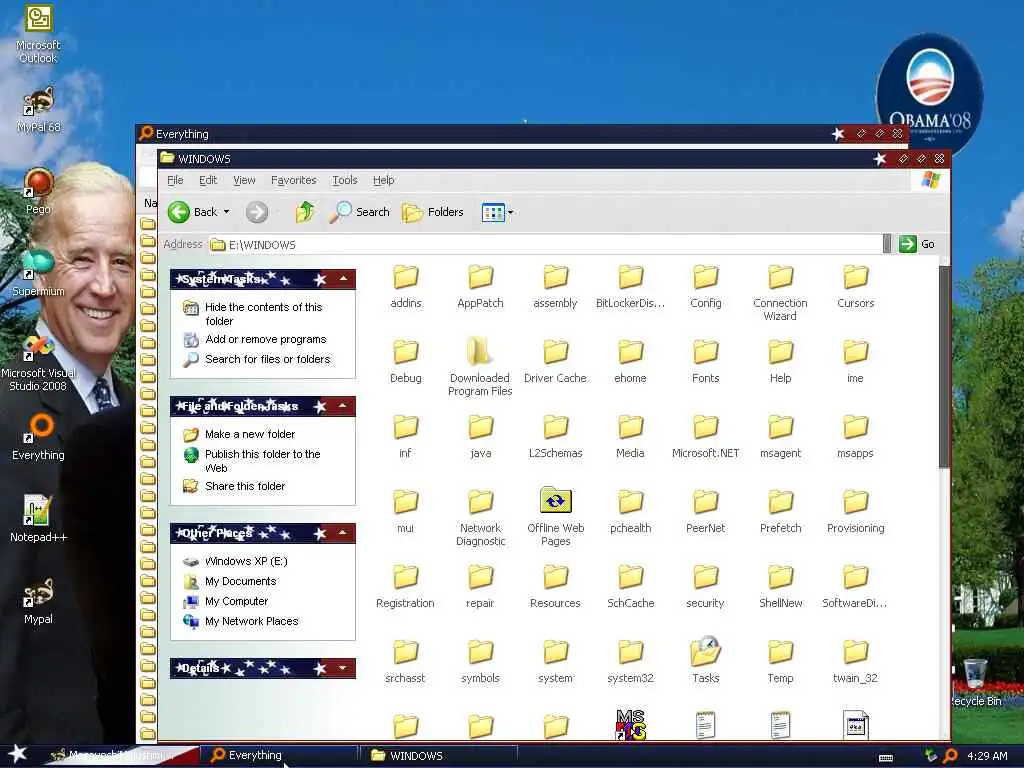1024x768 pixels.
Task: Open the Favorites menu
Action: click(293, 180)
